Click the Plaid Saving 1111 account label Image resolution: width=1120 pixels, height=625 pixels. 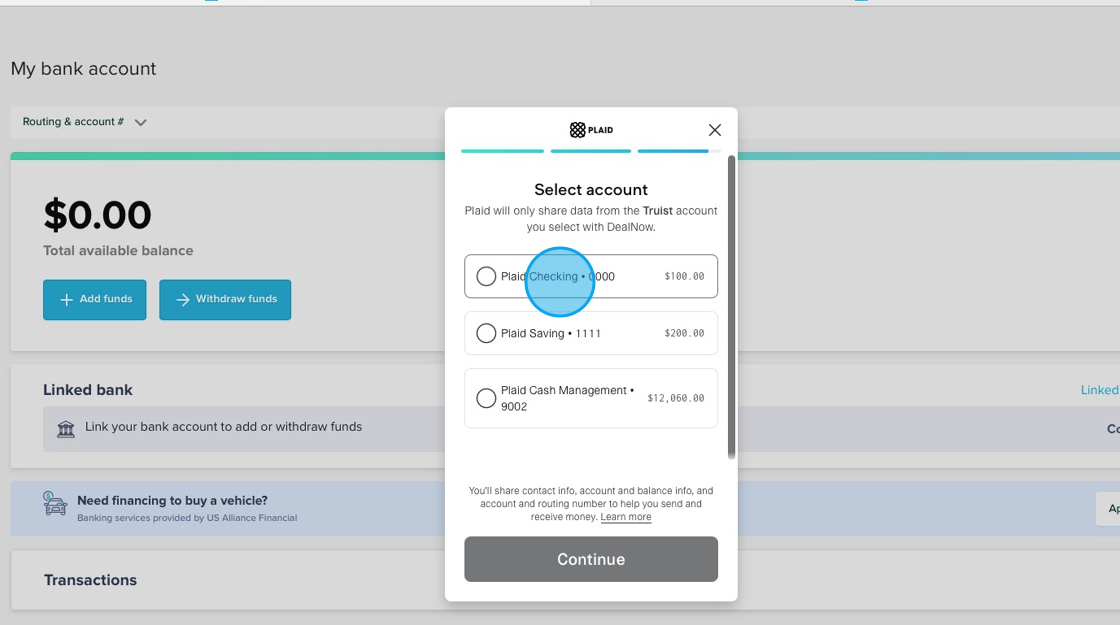tap(550, 334)
